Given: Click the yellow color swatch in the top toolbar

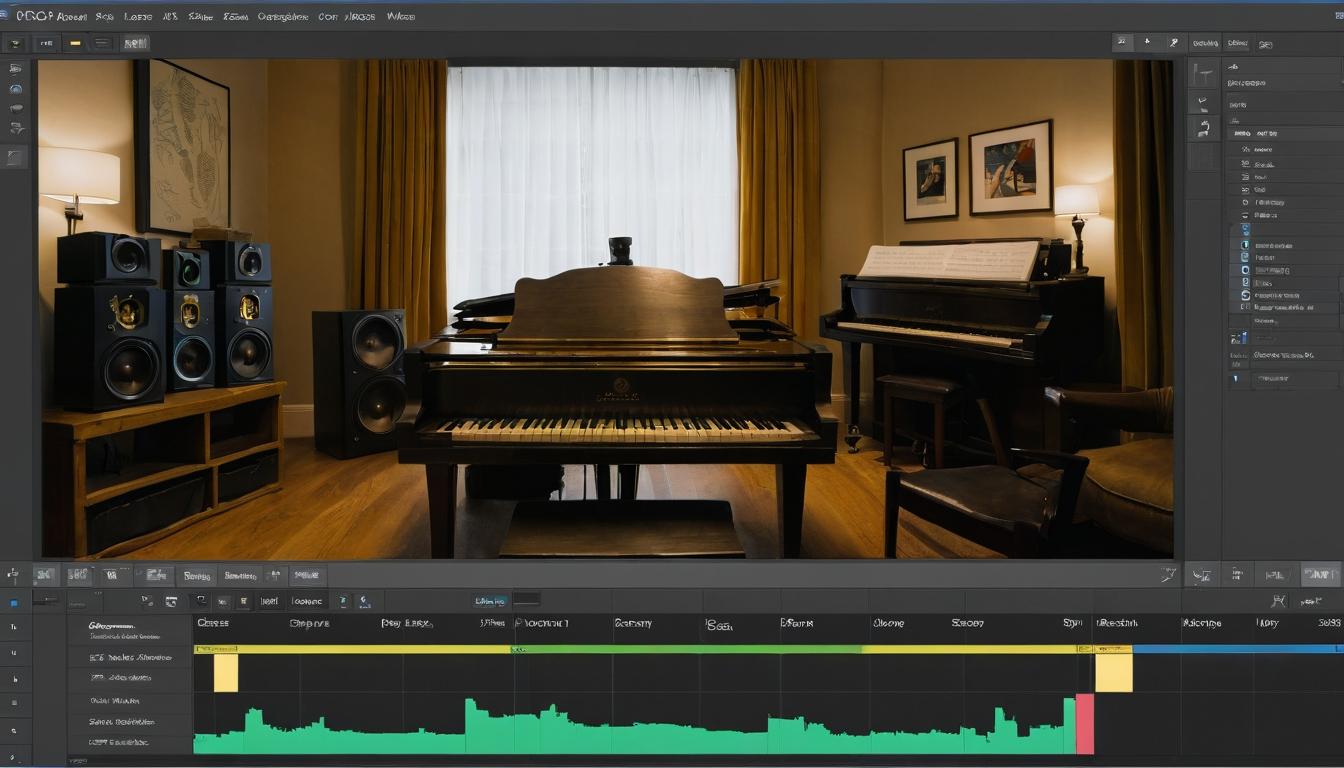Looking at the screenshot, I should pyautogui.click(x=76, y=42).
